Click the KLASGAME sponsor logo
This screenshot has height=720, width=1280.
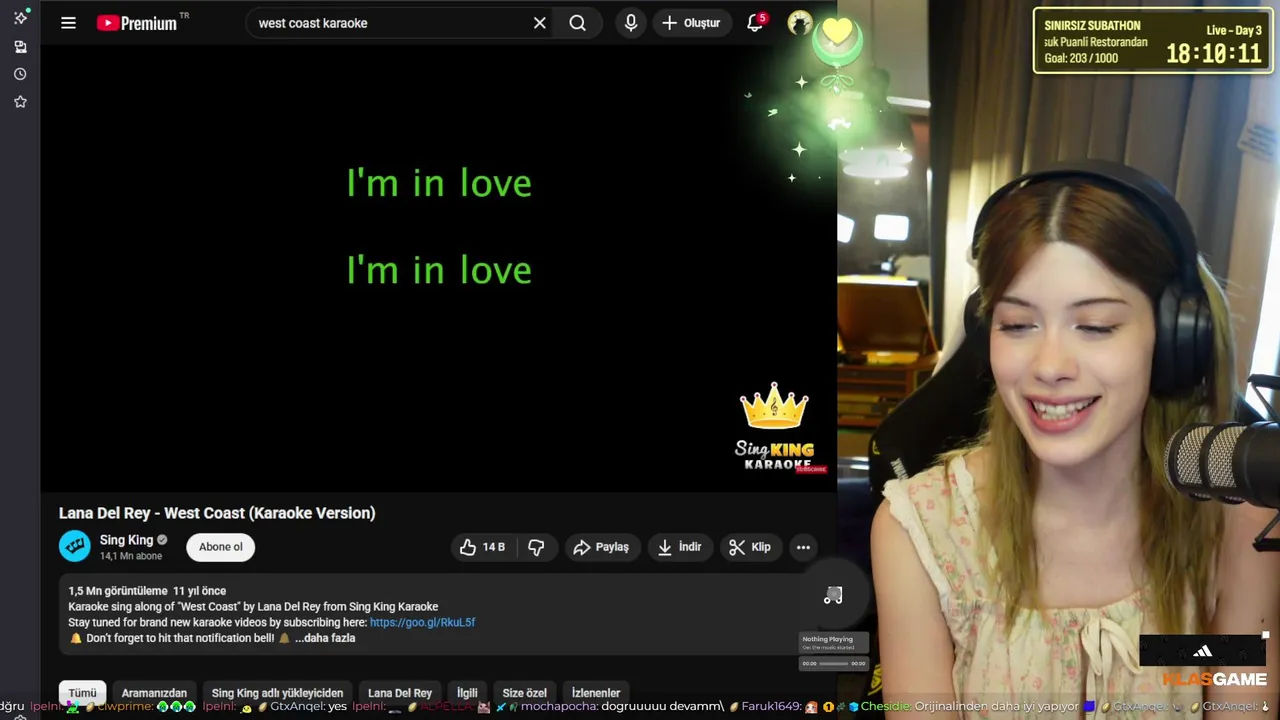[x=1214, y=679]
